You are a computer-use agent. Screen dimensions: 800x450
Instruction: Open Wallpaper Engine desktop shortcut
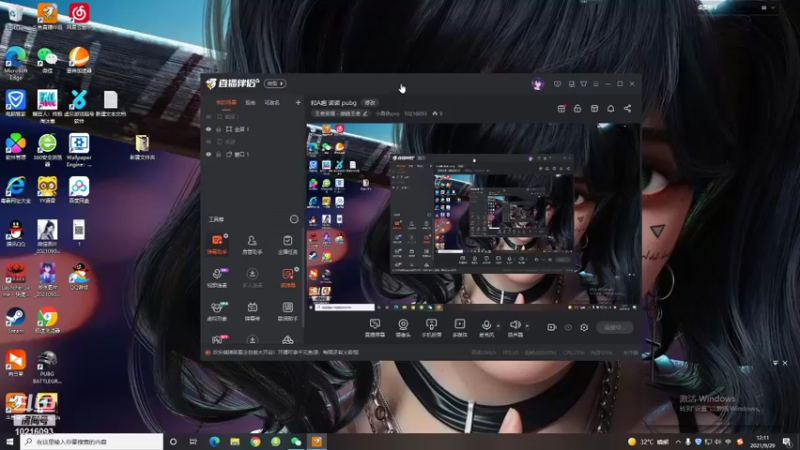click(79, 149)
